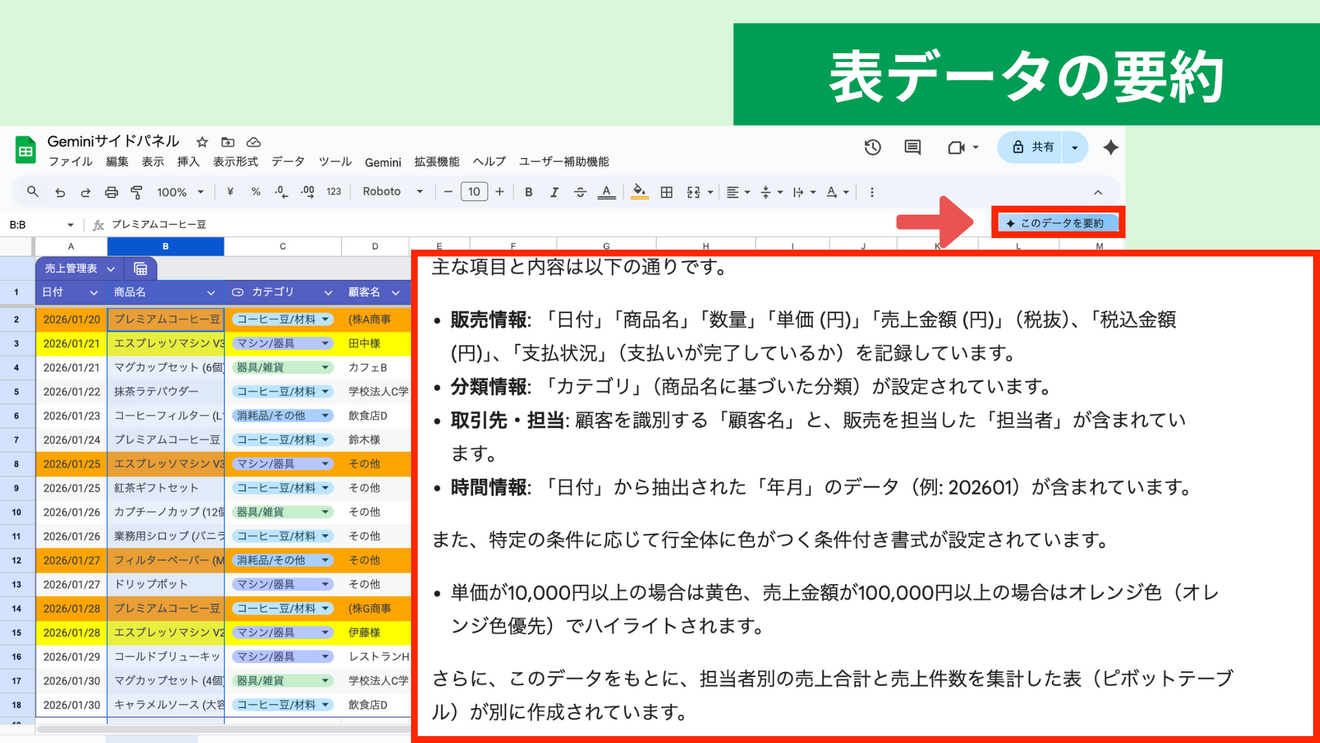Toggle bold formatting
1320x743 pixels.
[528, 192]
